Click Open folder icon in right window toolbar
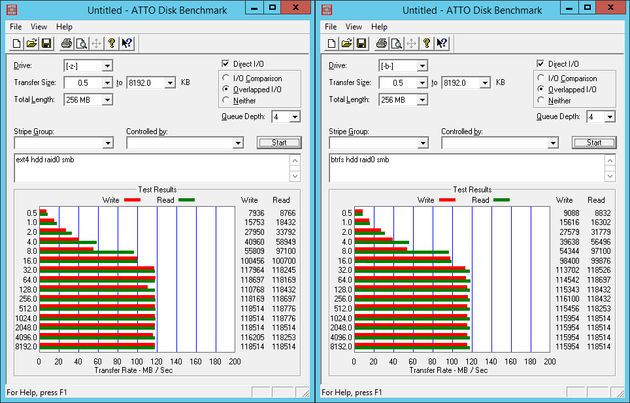 coord(346,43)
